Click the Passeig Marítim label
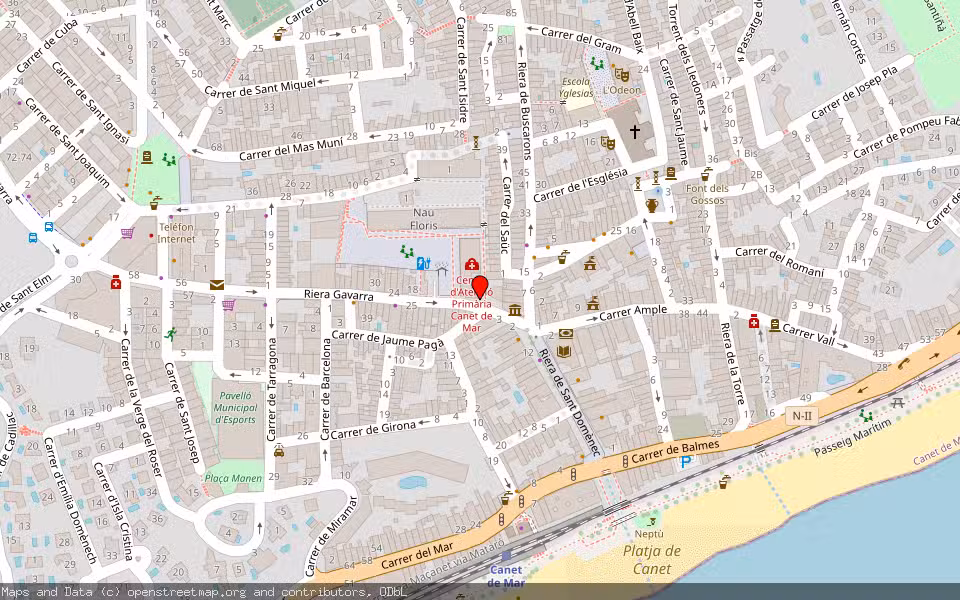This screenshot has width=960, height=600. [853, 438]
